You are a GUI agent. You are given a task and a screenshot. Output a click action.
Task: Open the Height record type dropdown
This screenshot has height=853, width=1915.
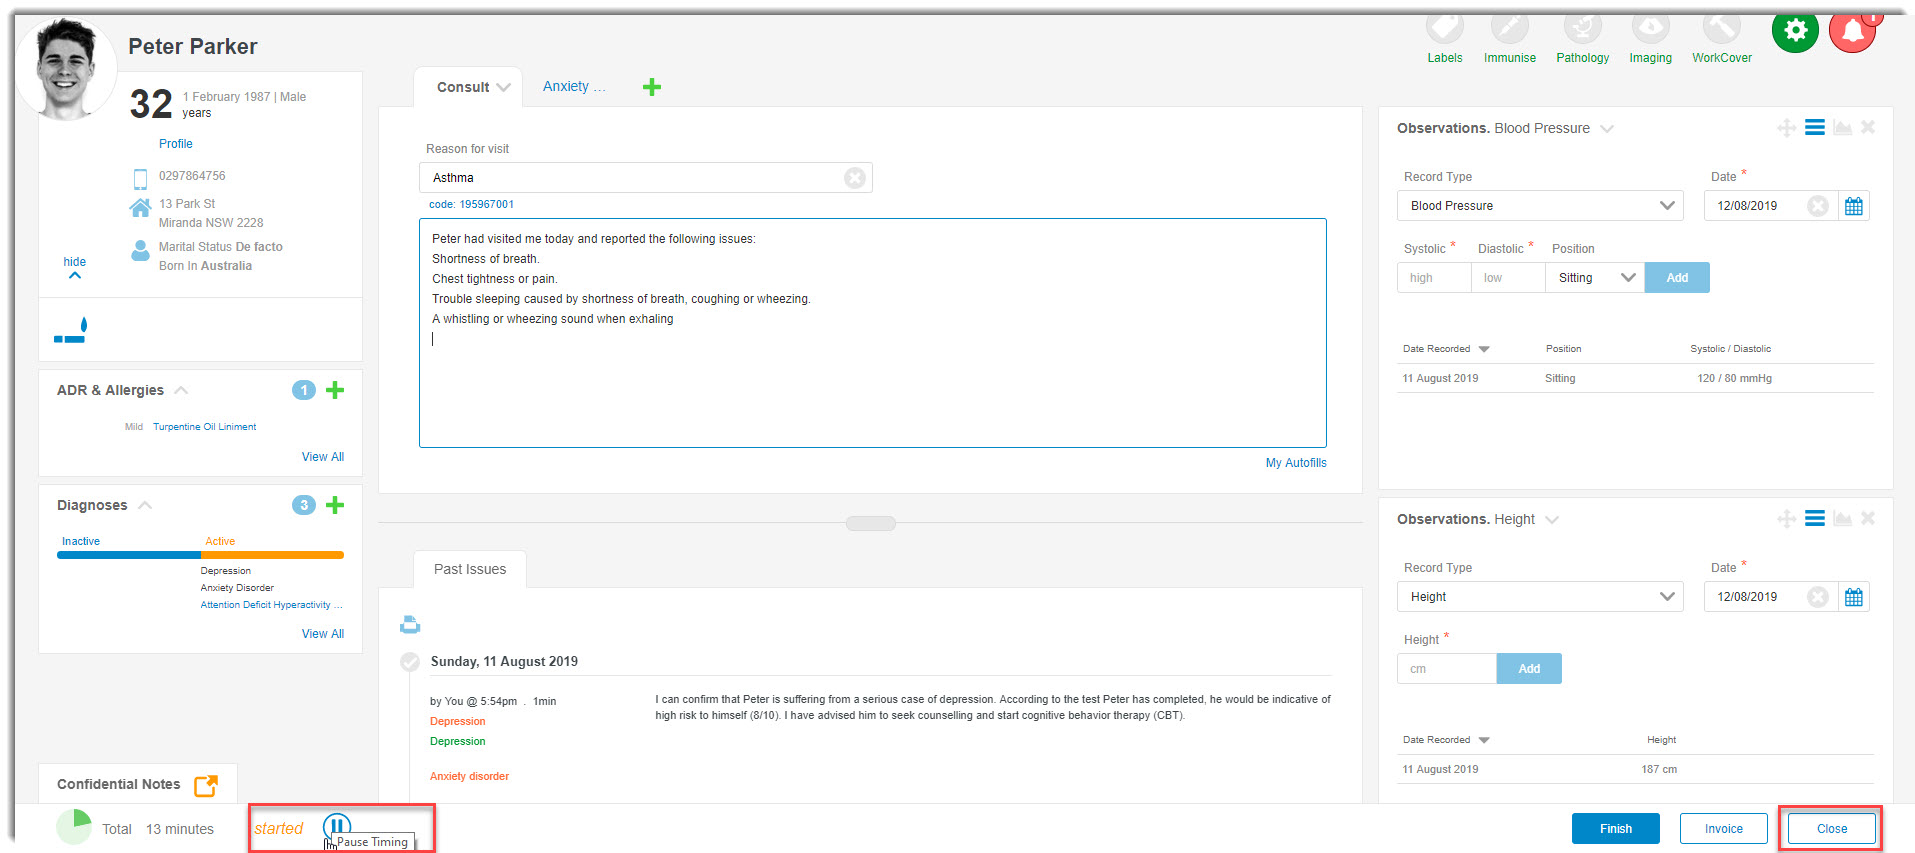click(x=1540, y=597)
